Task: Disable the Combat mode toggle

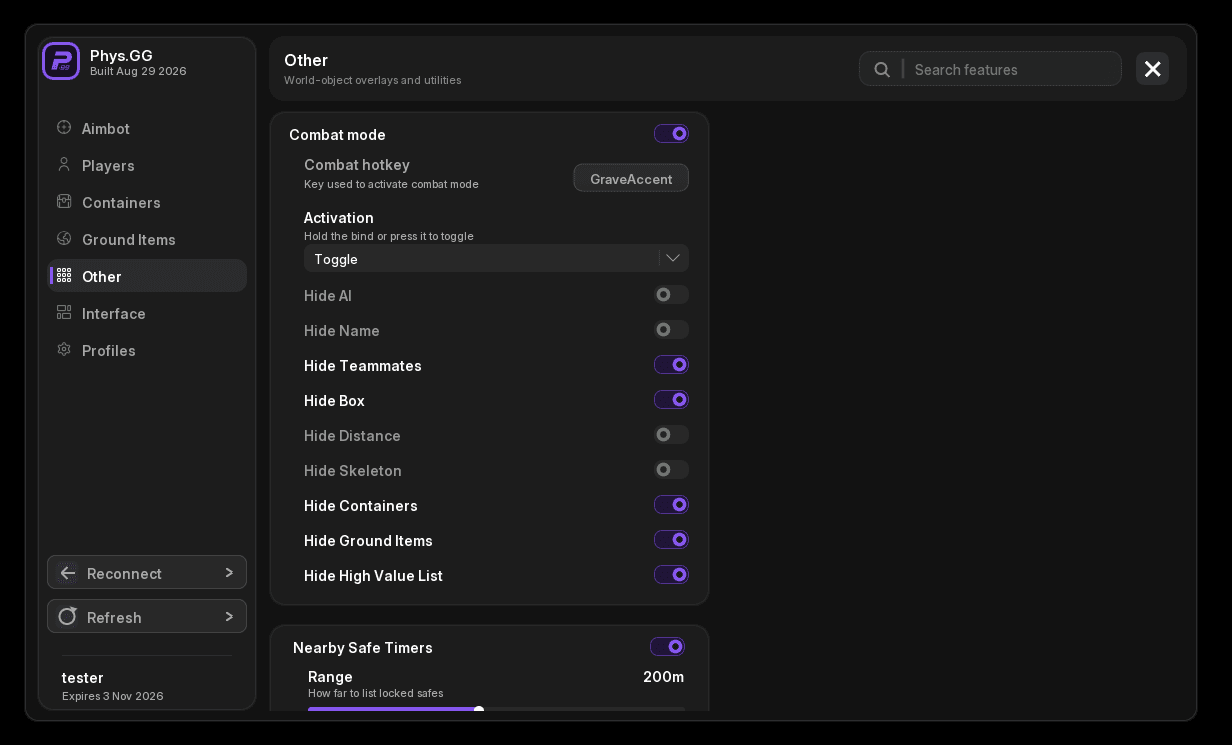Action: (x=671, y=134)
